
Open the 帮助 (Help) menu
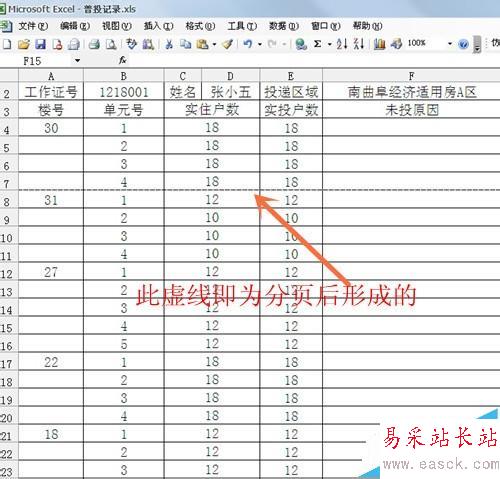(367, 26)
